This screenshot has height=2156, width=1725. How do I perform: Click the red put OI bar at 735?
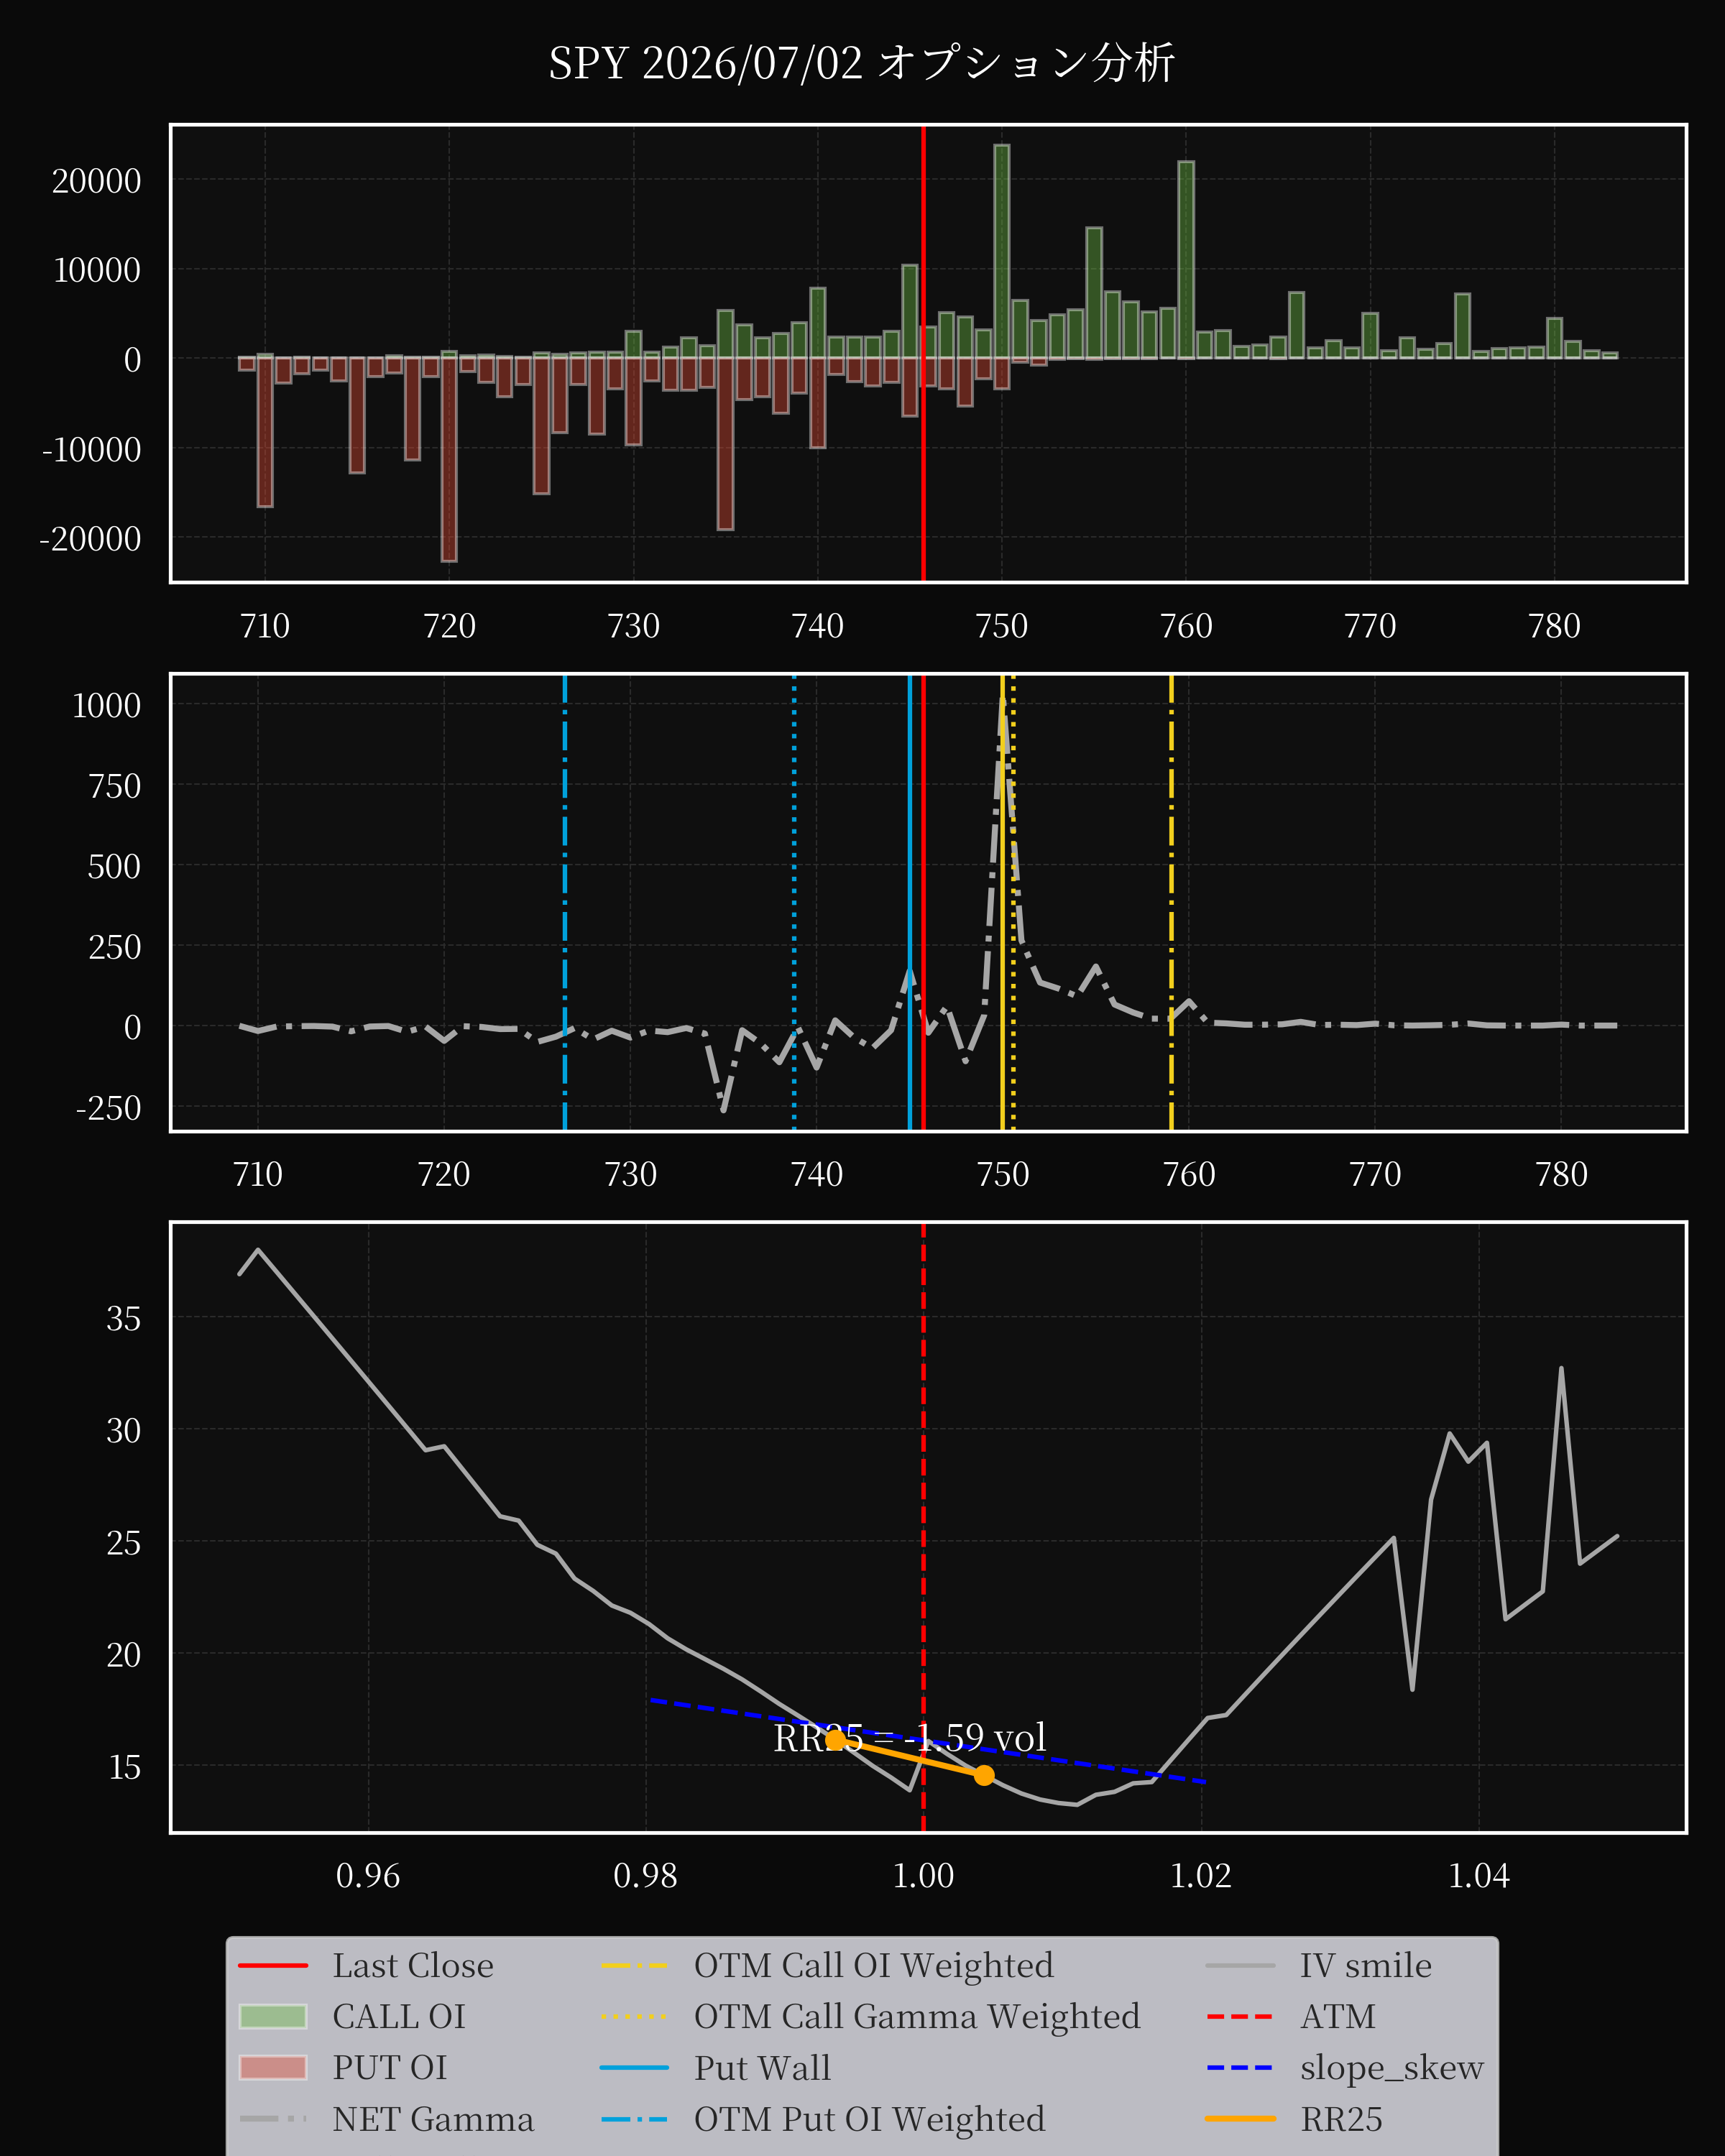(725, 444)
